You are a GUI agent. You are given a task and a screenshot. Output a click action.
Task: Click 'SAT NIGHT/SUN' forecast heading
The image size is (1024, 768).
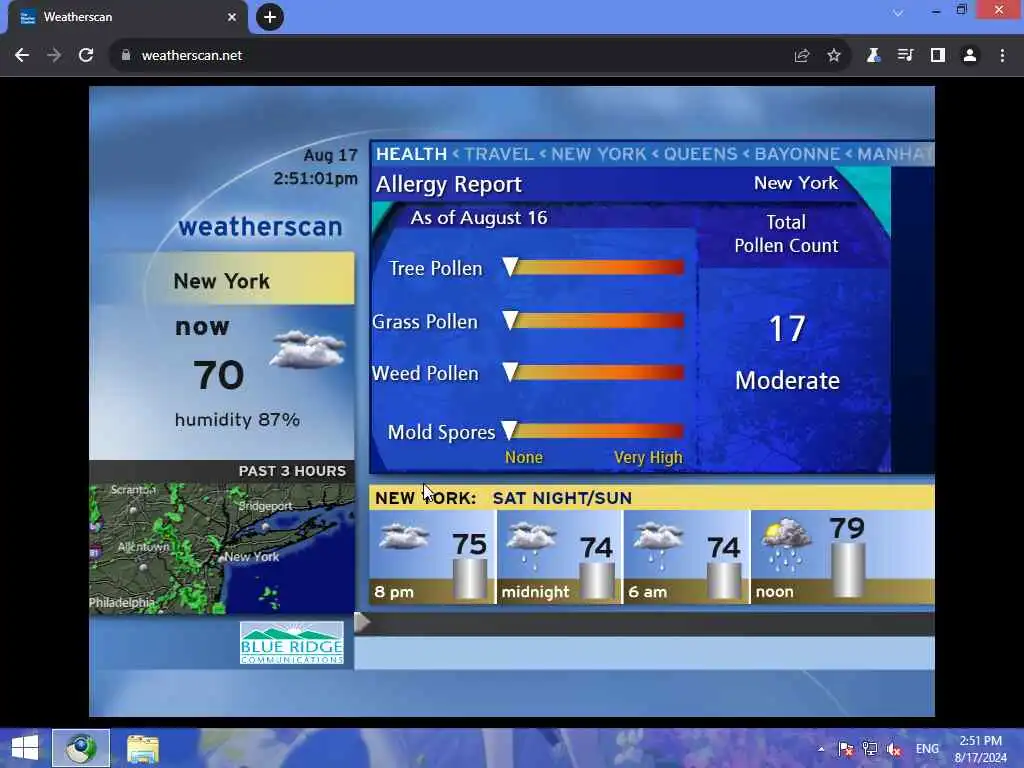562,498
